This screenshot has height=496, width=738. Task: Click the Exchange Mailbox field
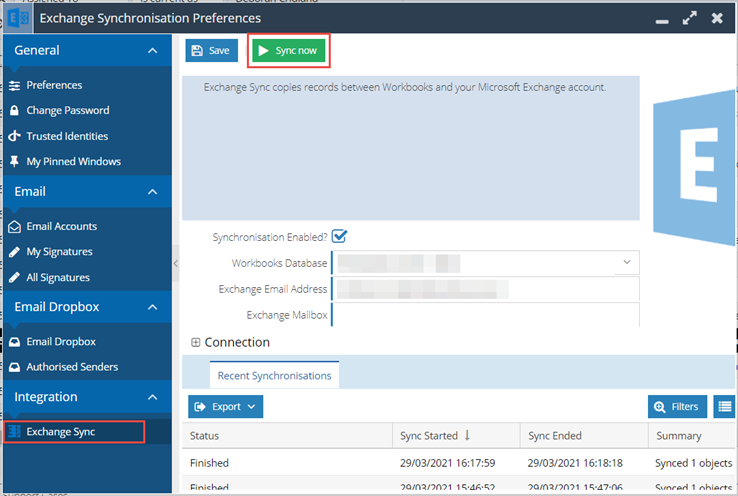pyautogui.click(x=486, y=315)
